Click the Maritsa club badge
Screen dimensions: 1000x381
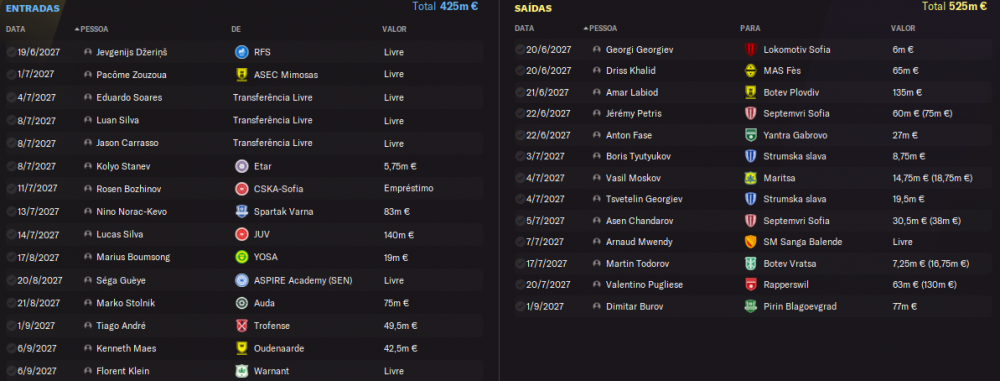(750, 178)
